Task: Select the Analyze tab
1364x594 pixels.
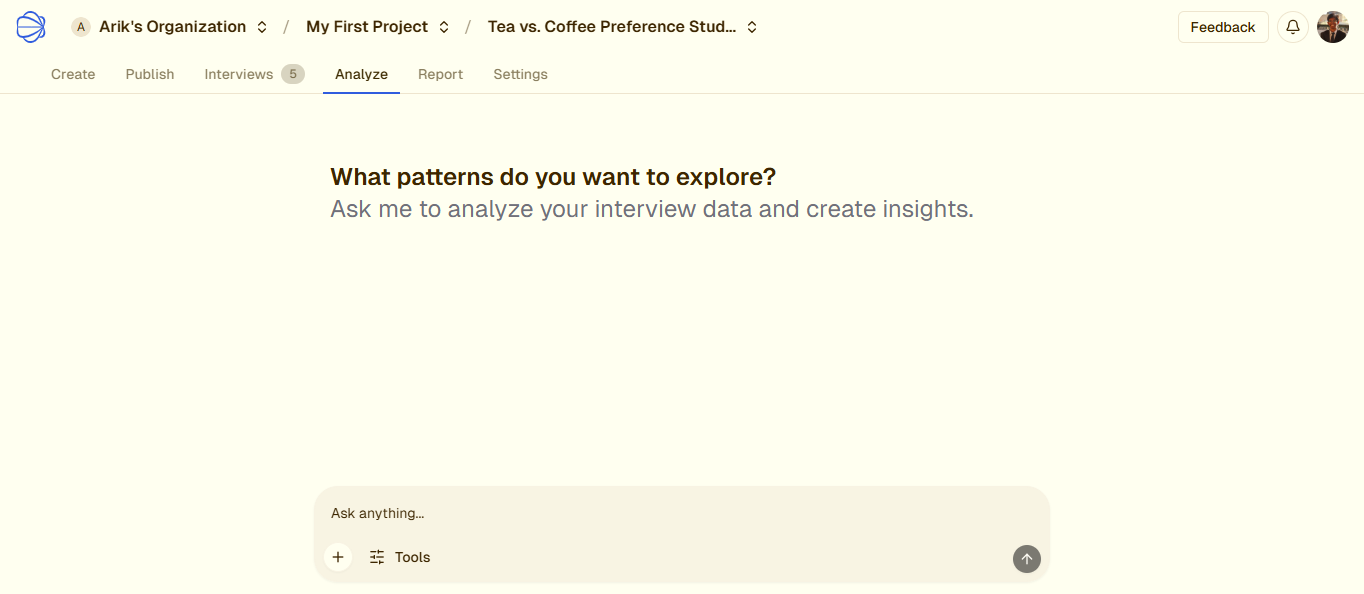Action: pyautogui.click(x=361, y=74)
